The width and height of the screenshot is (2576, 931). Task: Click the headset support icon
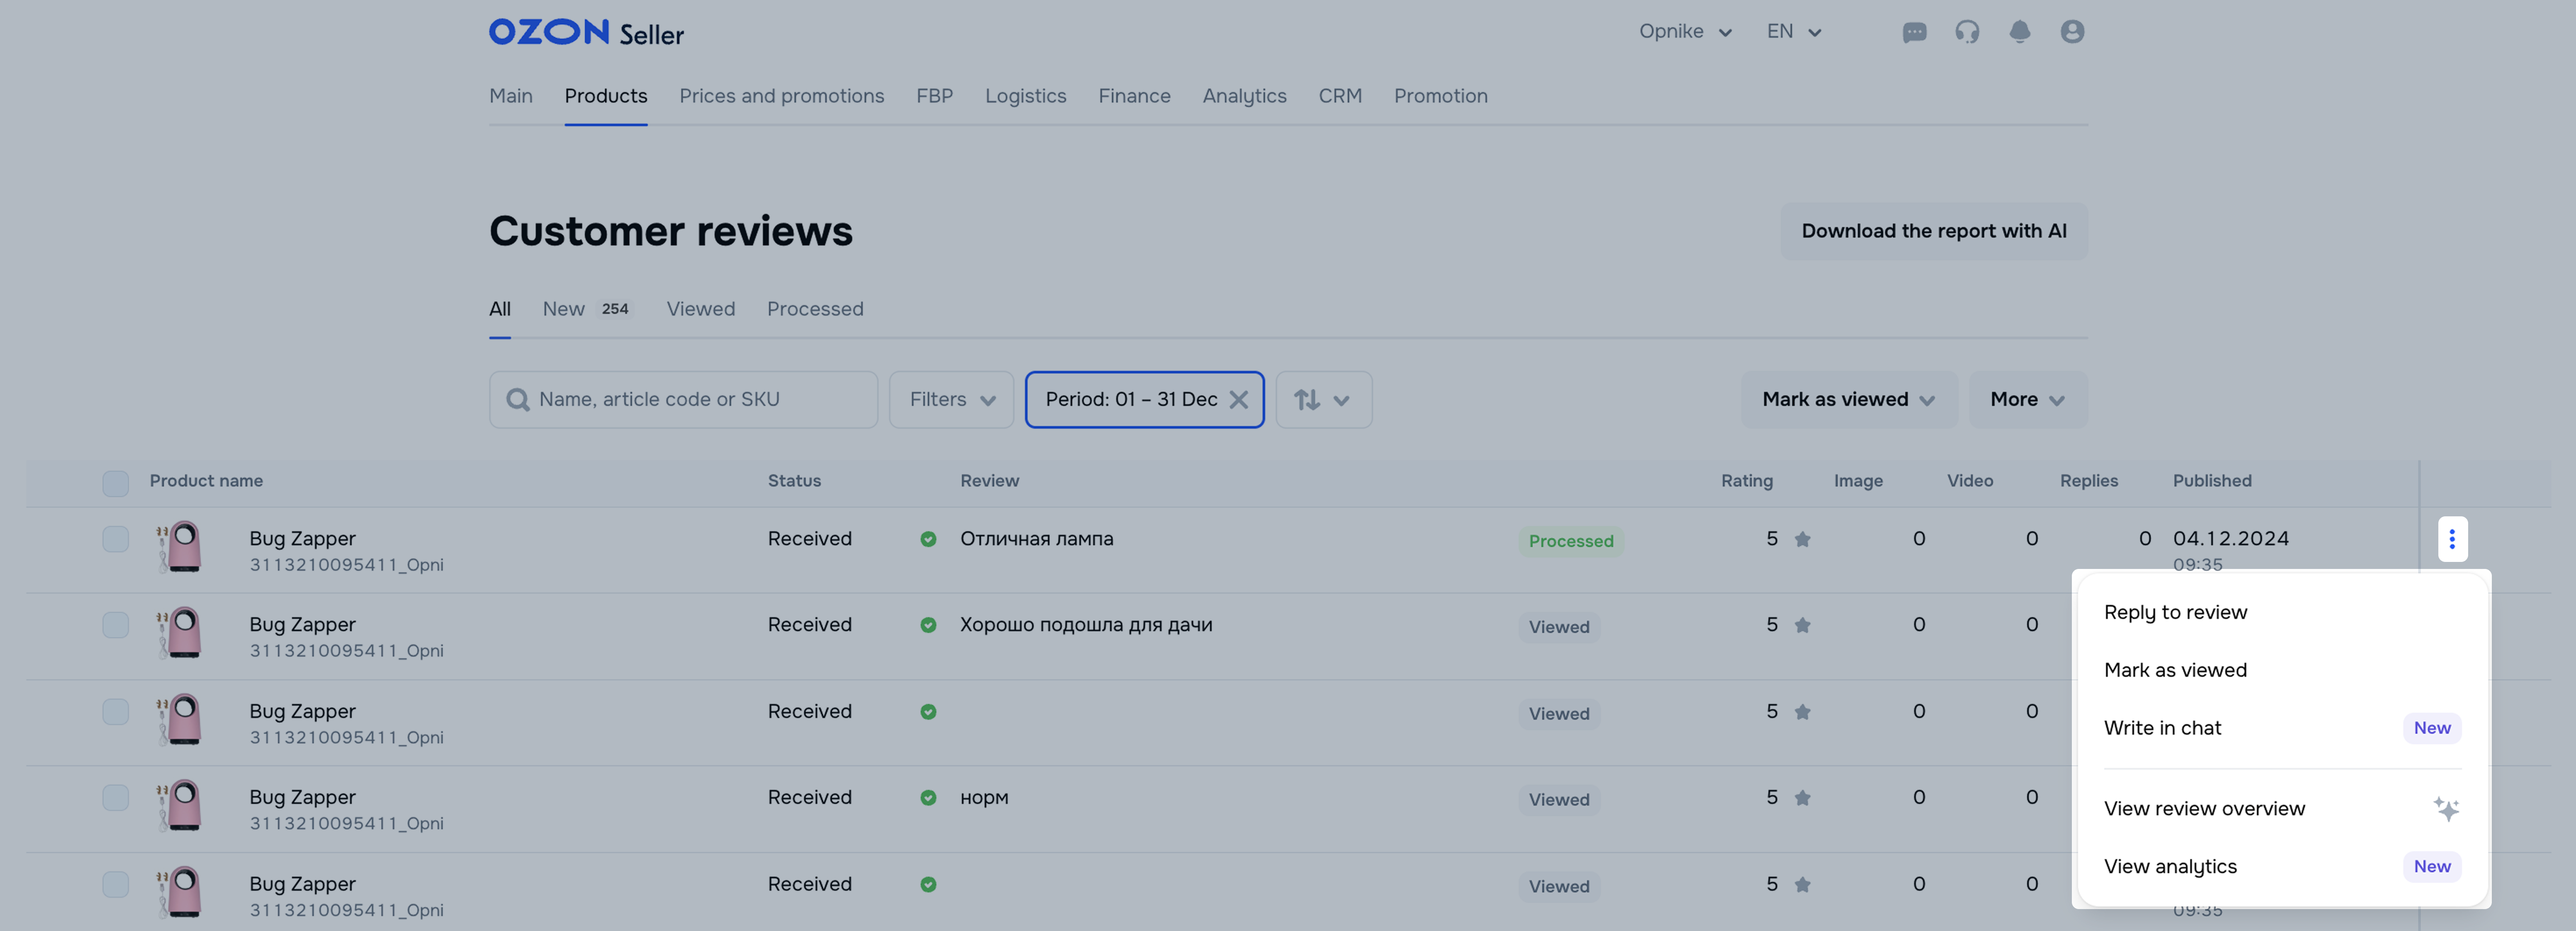pos(1967,32)
